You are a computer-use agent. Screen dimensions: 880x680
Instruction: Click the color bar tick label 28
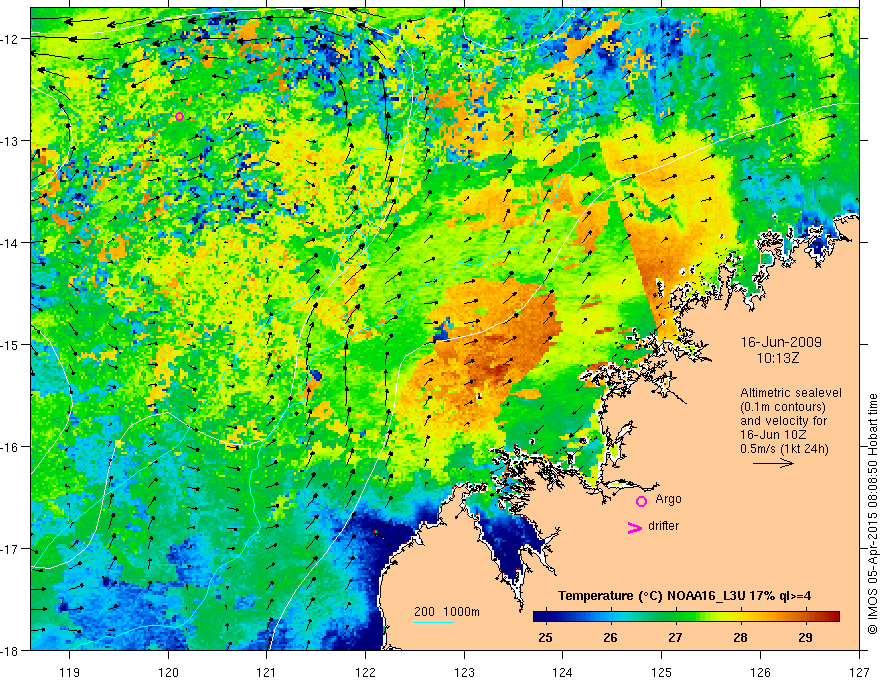click(740, 638)
